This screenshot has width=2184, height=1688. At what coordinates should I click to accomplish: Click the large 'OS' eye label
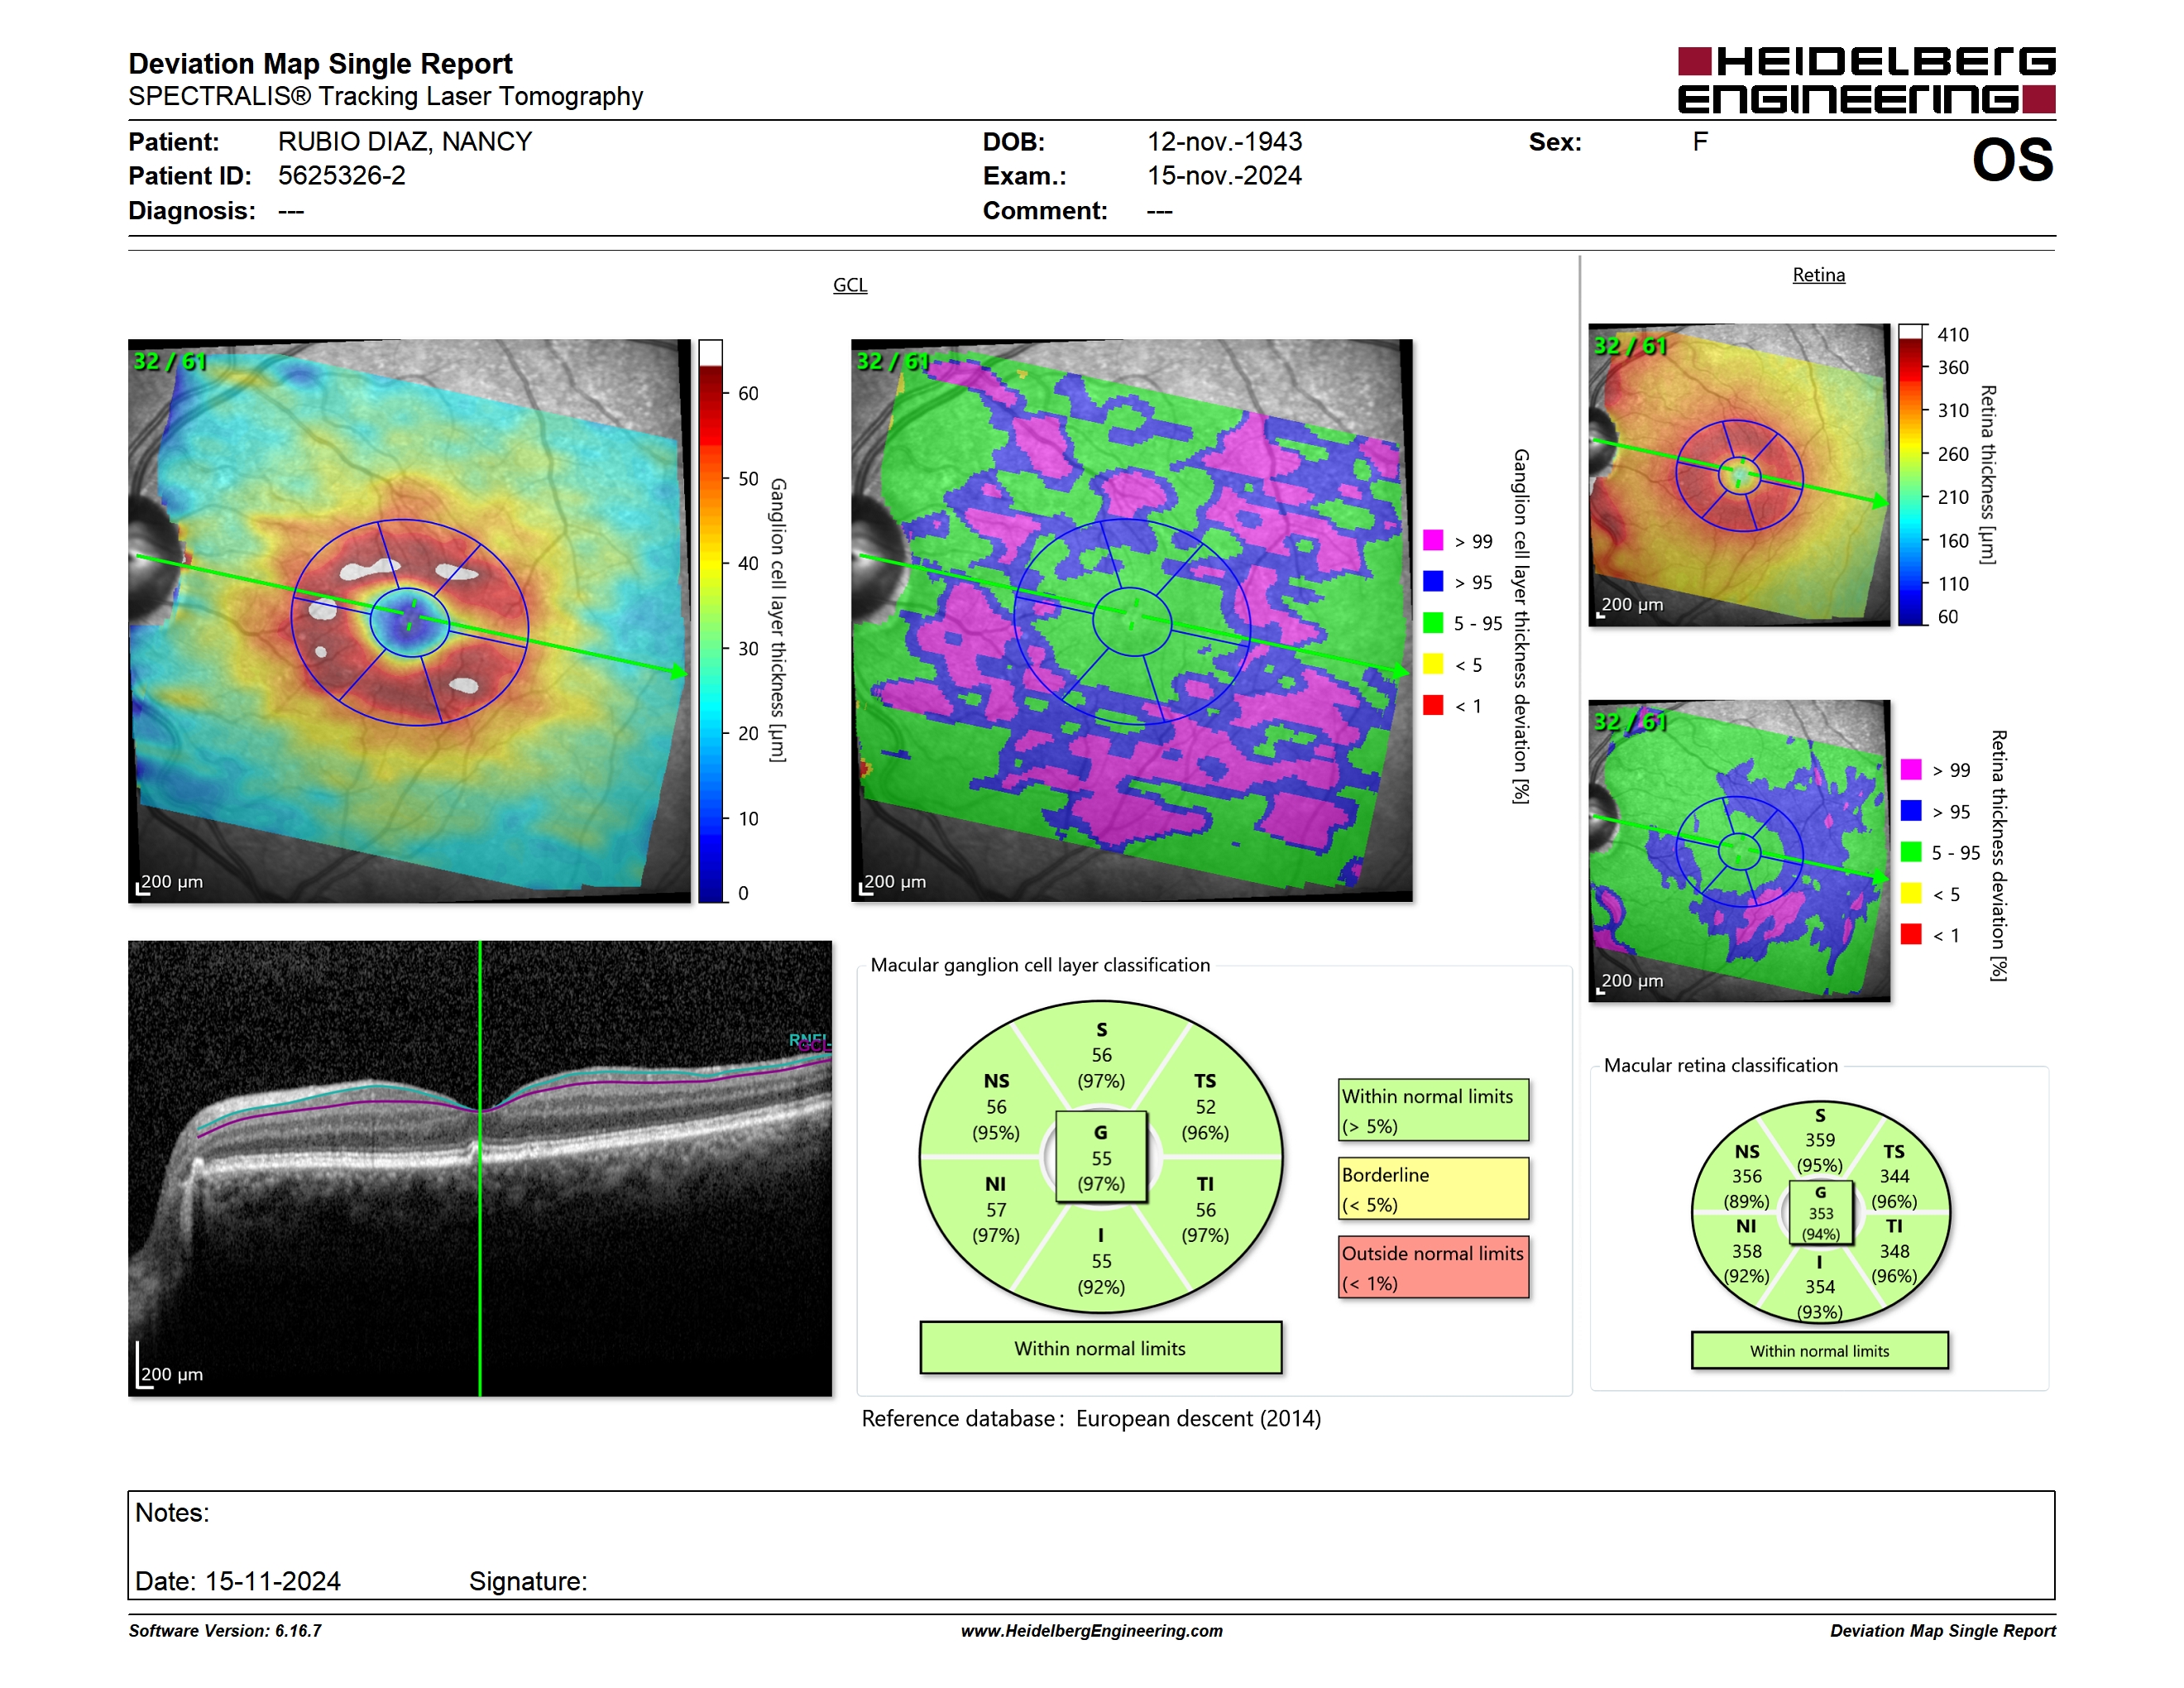coord(2013,160)
